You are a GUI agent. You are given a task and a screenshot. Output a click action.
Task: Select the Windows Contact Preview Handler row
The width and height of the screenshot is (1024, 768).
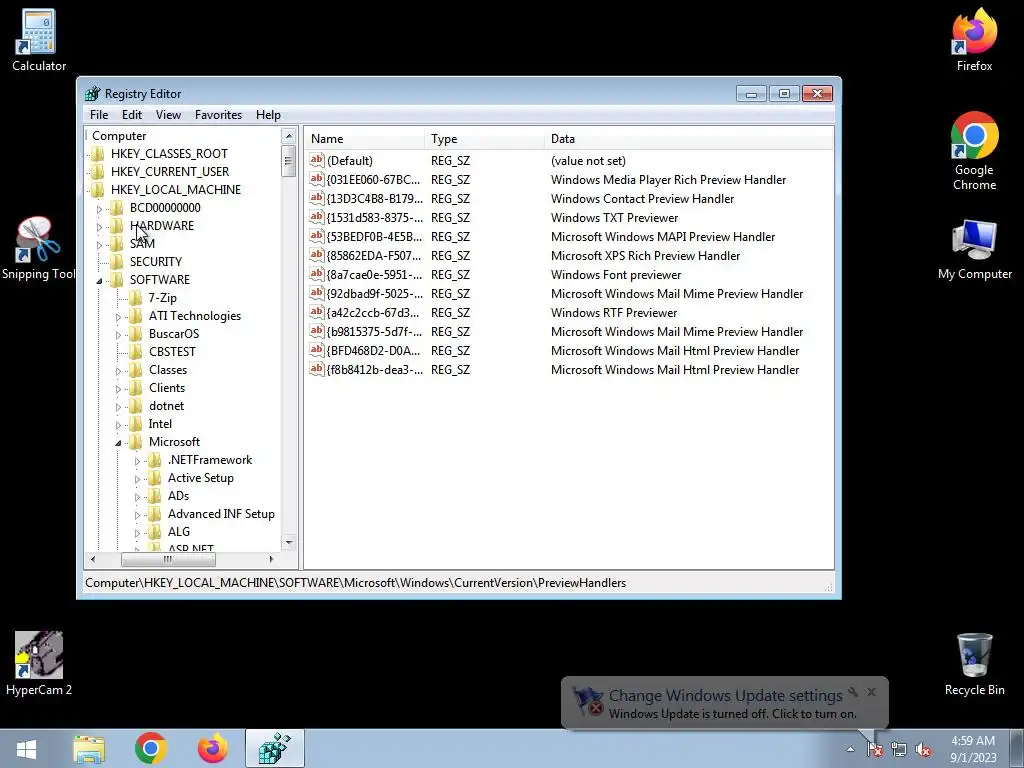(x=568, y=199)
